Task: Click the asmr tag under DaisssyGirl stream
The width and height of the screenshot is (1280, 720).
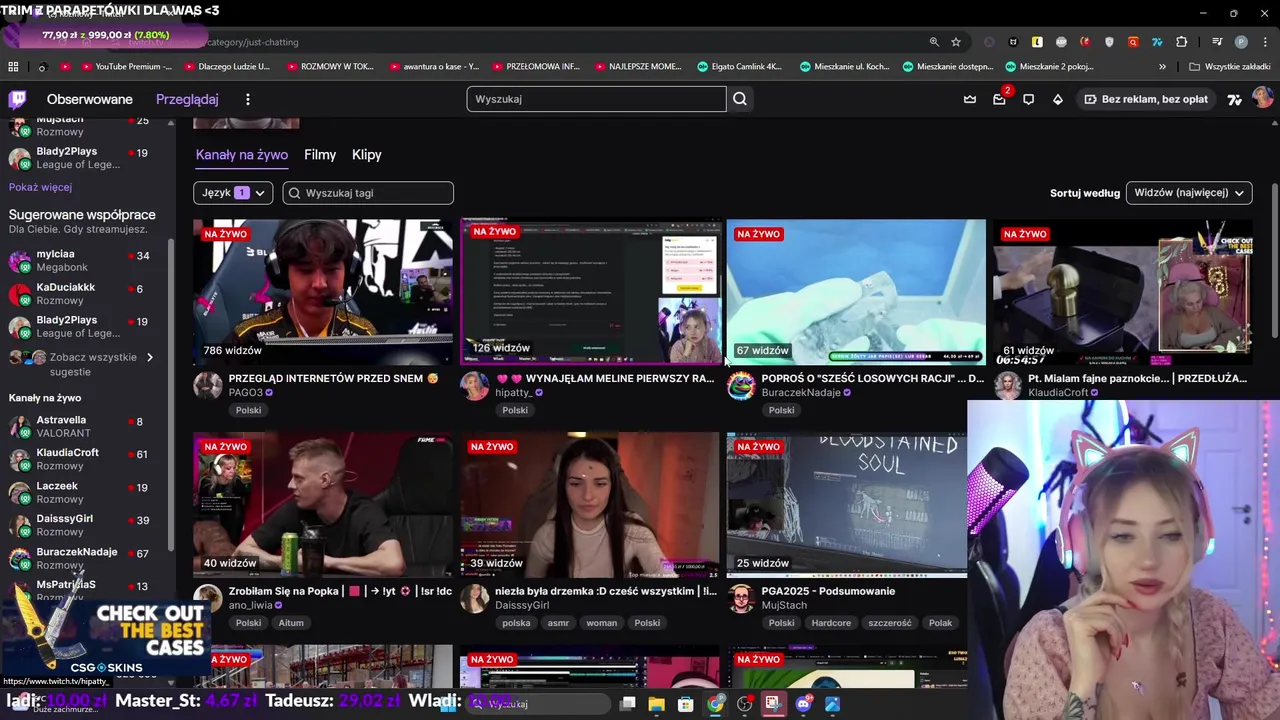Action: 558,623
